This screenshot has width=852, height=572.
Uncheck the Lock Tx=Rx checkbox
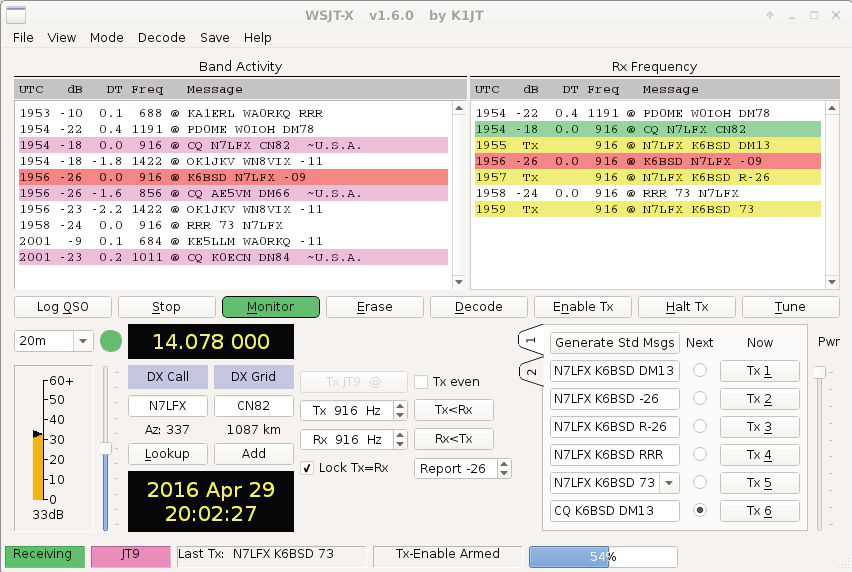[x=307, y=468]
